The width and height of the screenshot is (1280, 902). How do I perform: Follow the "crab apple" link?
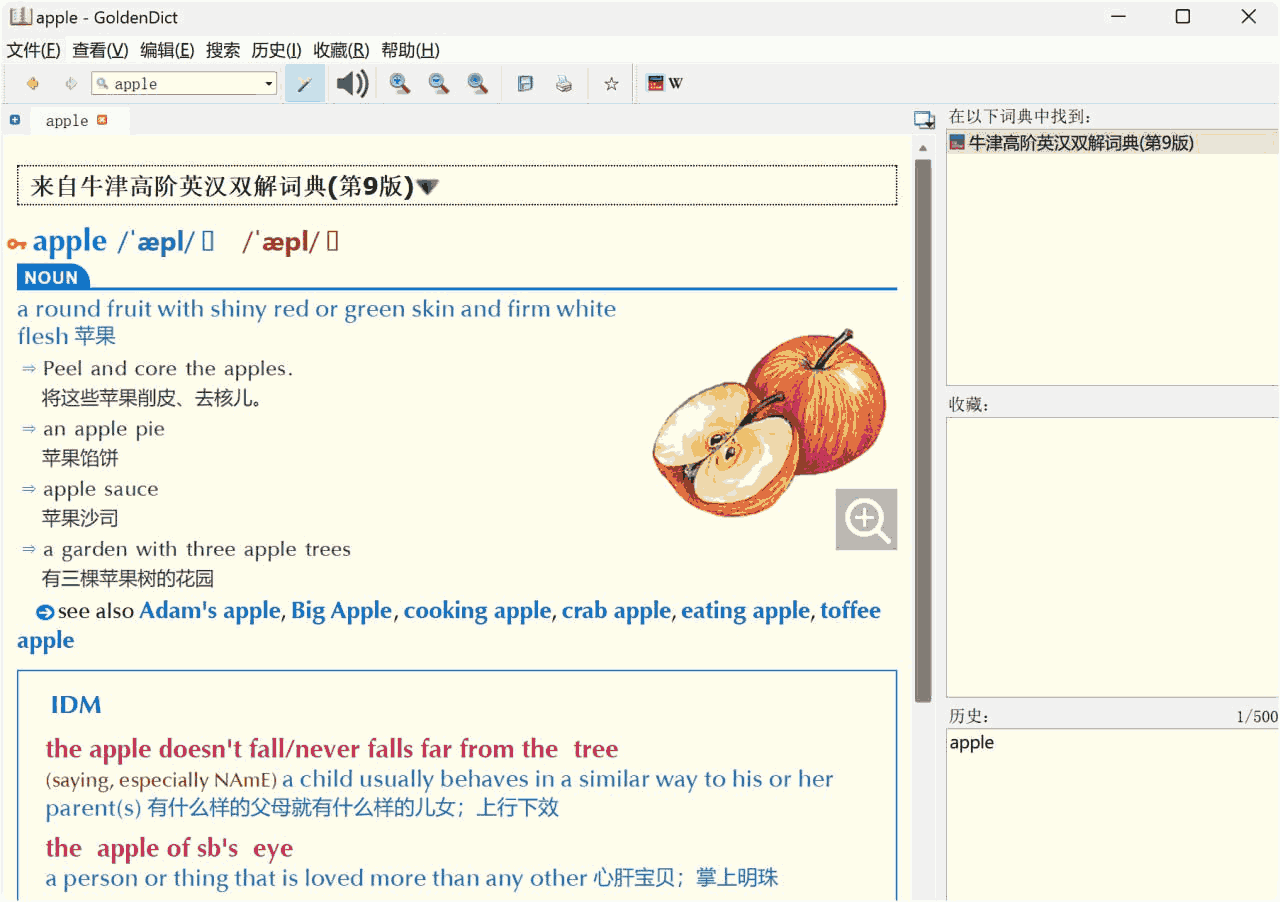[x=616, y=611]
